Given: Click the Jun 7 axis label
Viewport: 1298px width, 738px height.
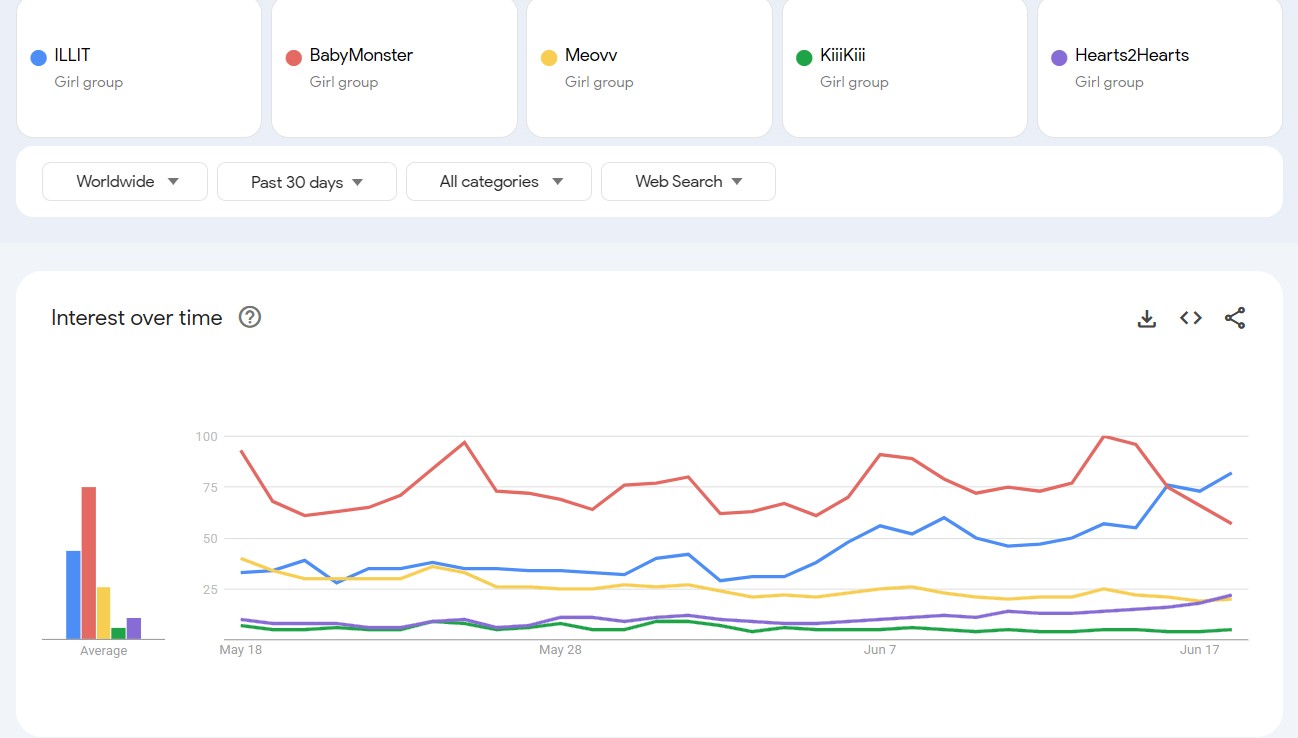Looking at the screenshot, I should 880,650.
